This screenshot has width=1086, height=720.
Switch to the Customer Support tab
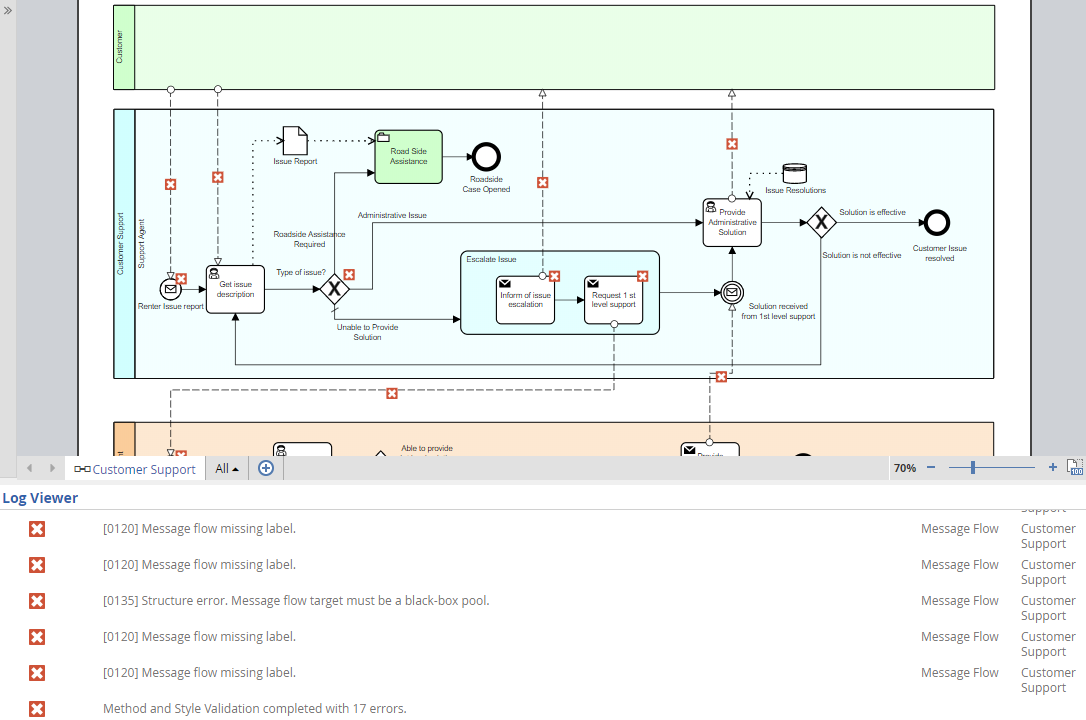click(x=135, y=469)
